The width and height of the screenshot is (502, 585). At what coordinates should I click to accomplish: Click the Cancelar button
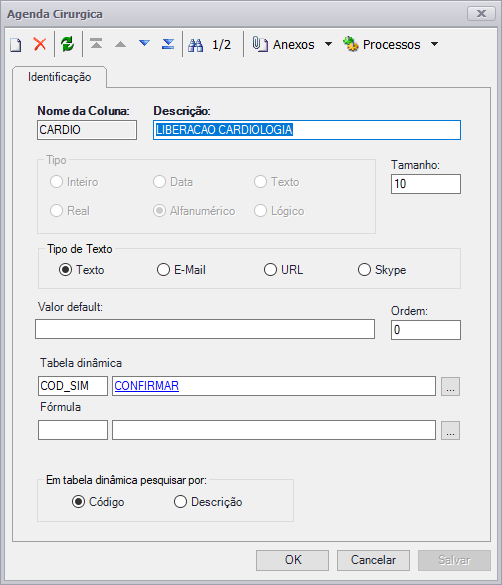(x=373, y=560)
